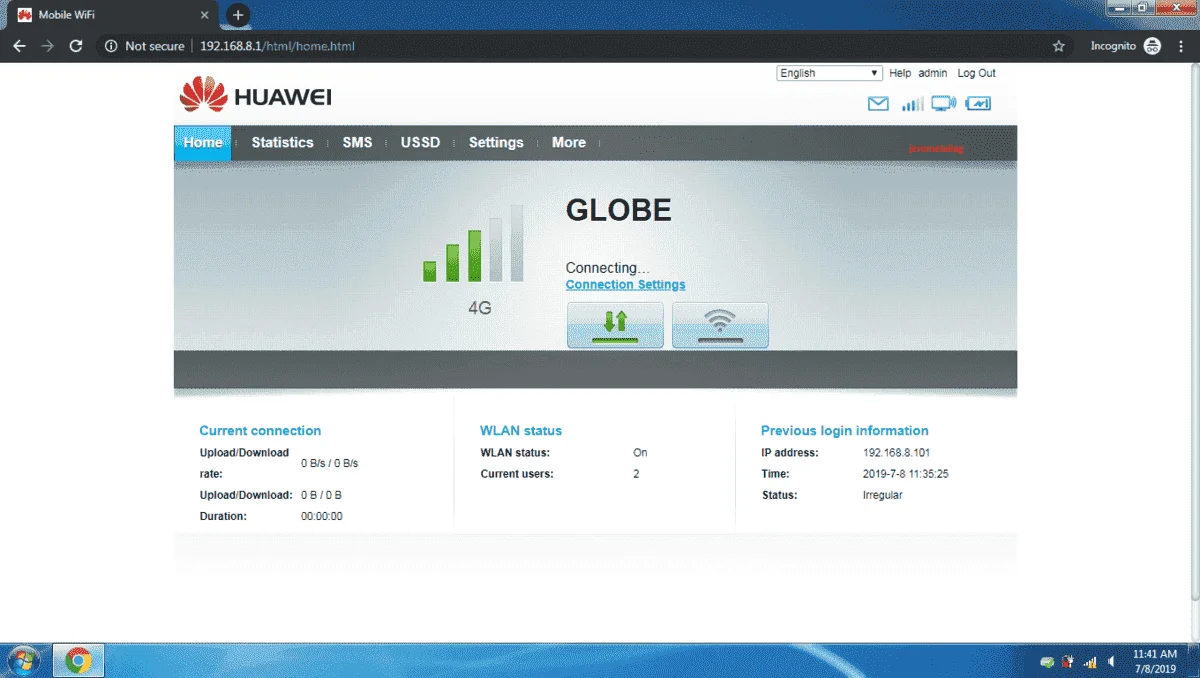This screenshot has height=678, width=1200.
Task: Open the SMS envelope icon in header
Action: tap(878, 104)
